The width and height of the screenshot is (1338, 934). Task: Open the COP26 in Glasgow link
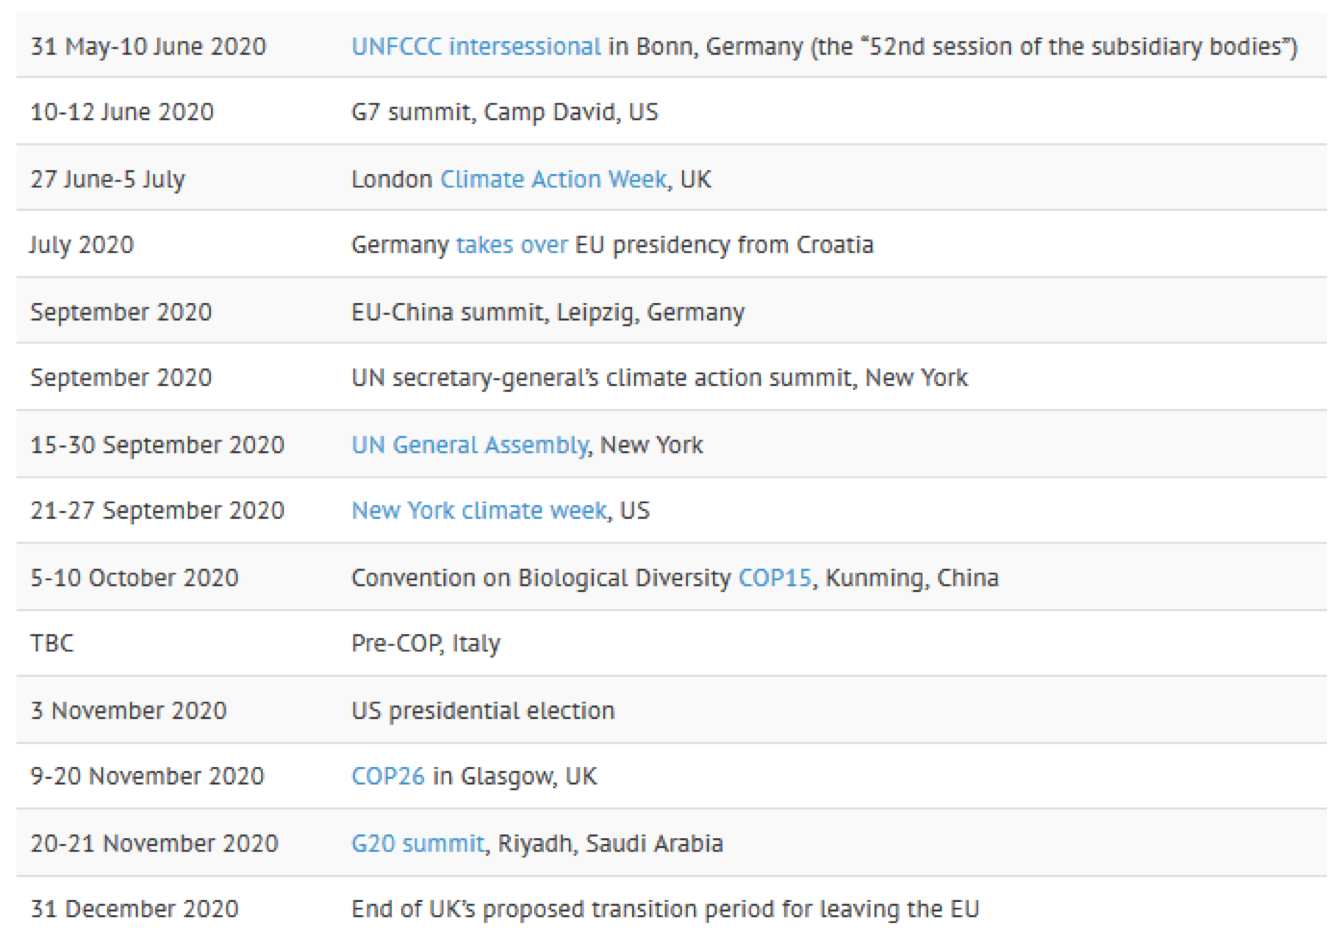pos(388,777)
